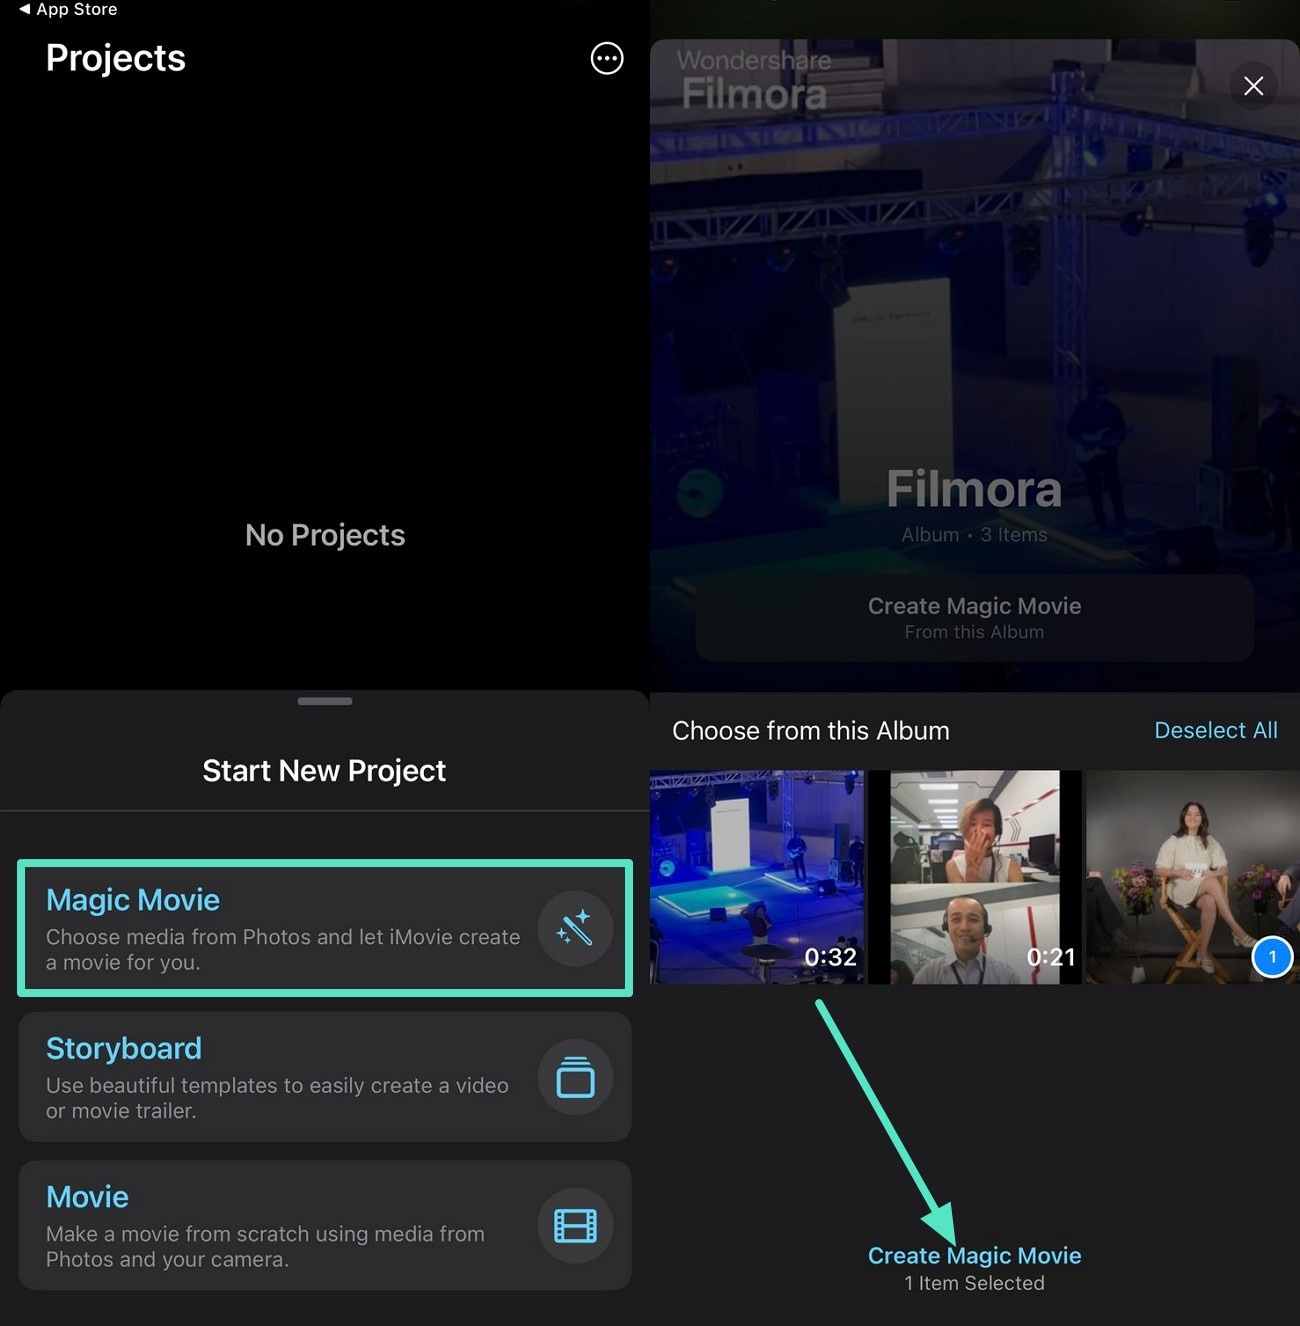The height and width of the screenshot is (1326, 1300).
Task: Click the 'Choose from this Album' heading
Action: (x=811, y=731)
